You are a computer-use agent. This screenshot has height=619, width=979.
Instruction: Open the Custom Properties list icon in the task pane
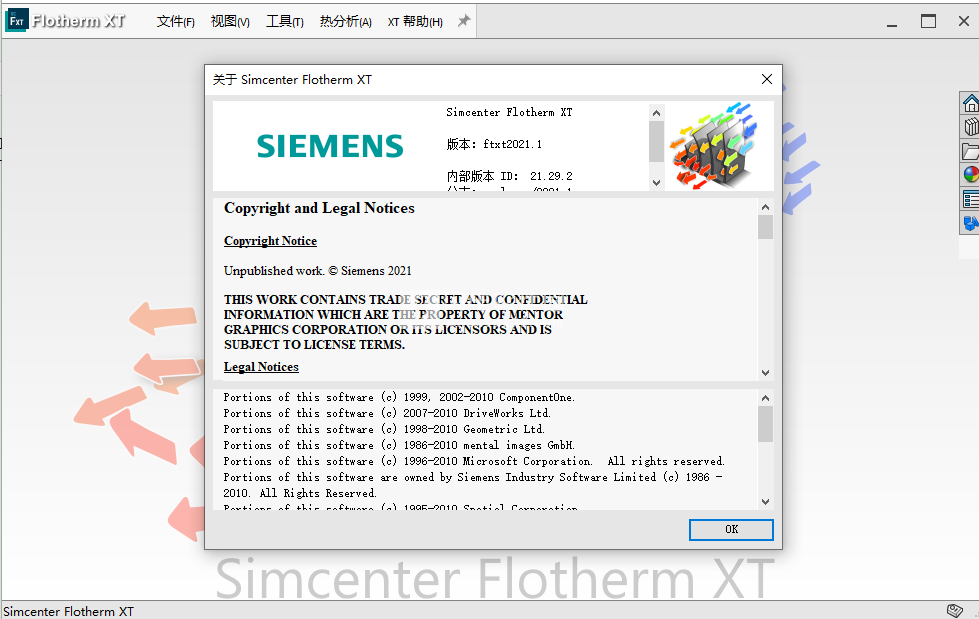click(x=970, y=199)
